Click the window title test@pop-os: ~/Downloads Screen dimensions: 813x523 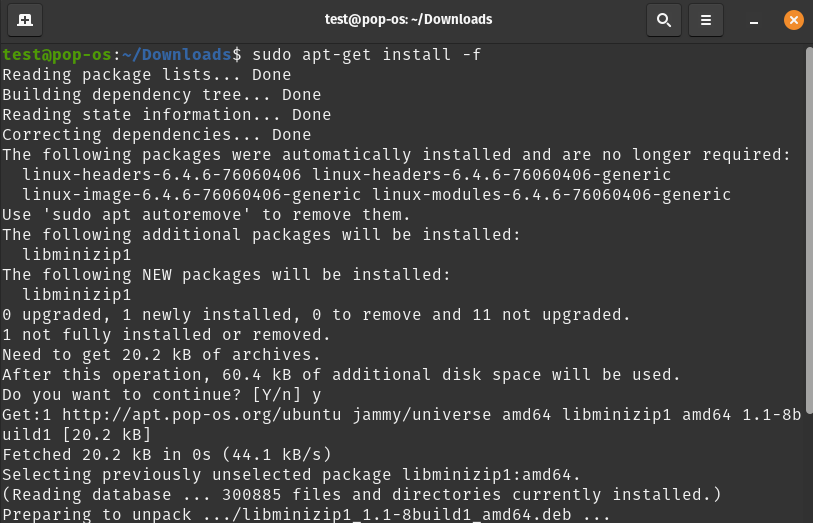click(408, 20)
